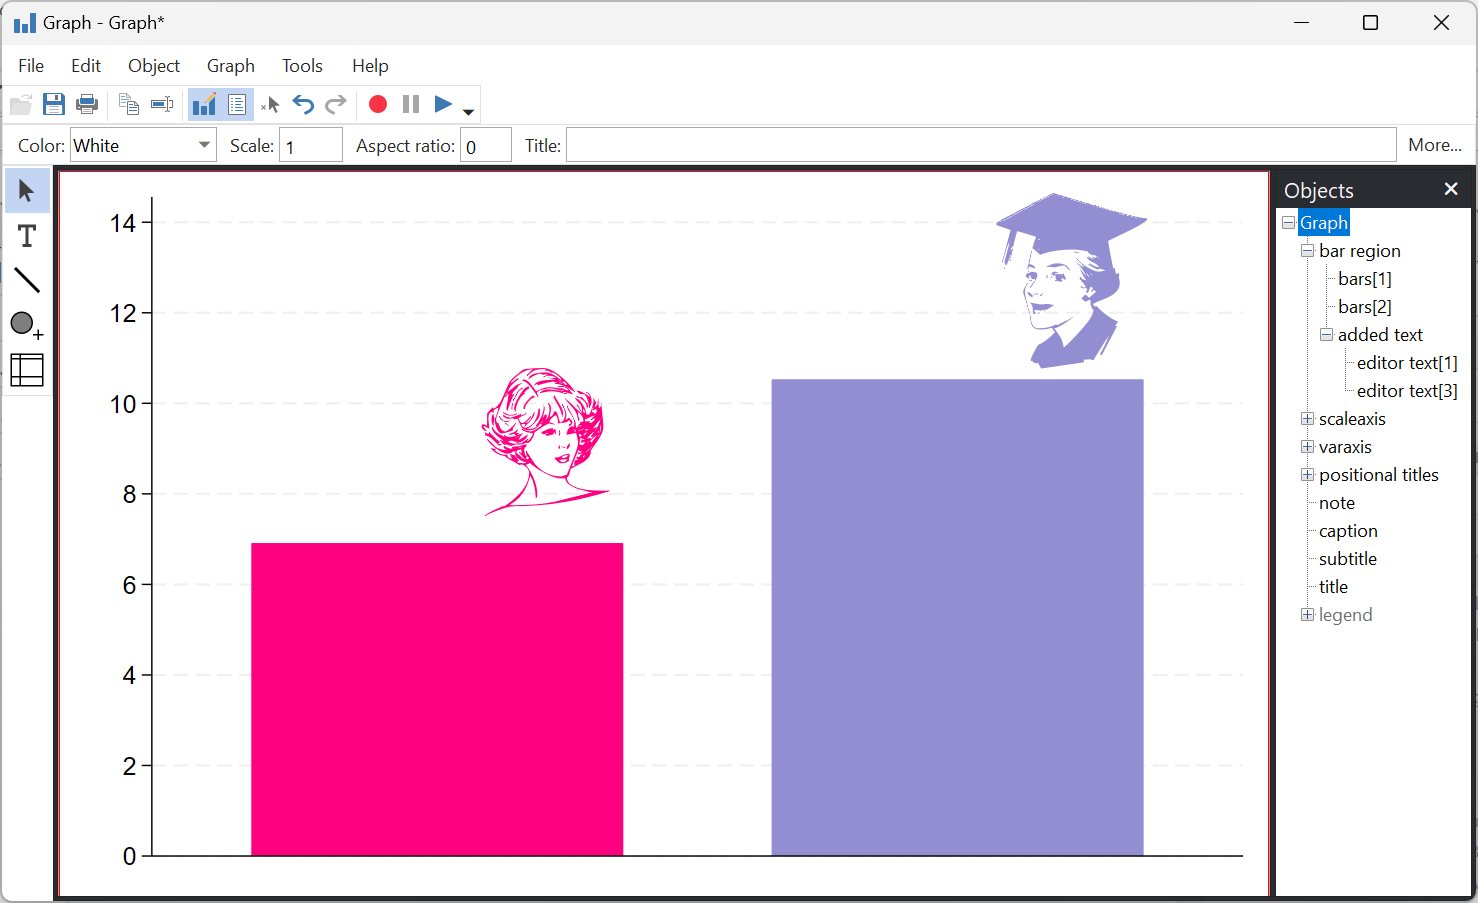The height and width of the screenshot is (903, 1478).
Task: Open the Graph menu
Action: (x=230, y=66)
